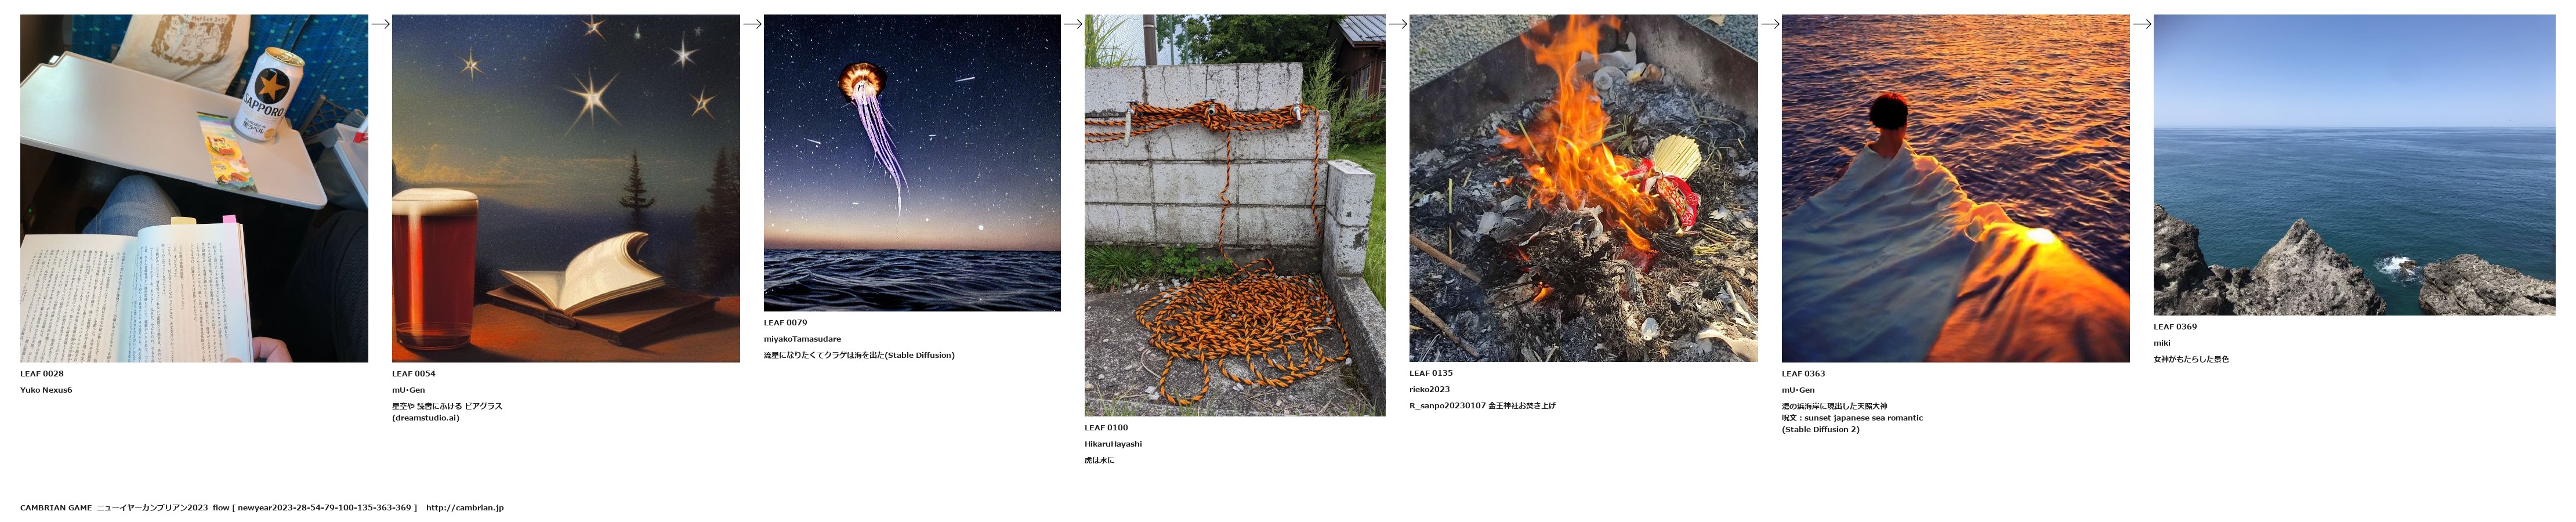The height and width of the screenshot is (522, 2576).
Task: Click the arrow after the jellyfish image
Action: pos(1073,24)
